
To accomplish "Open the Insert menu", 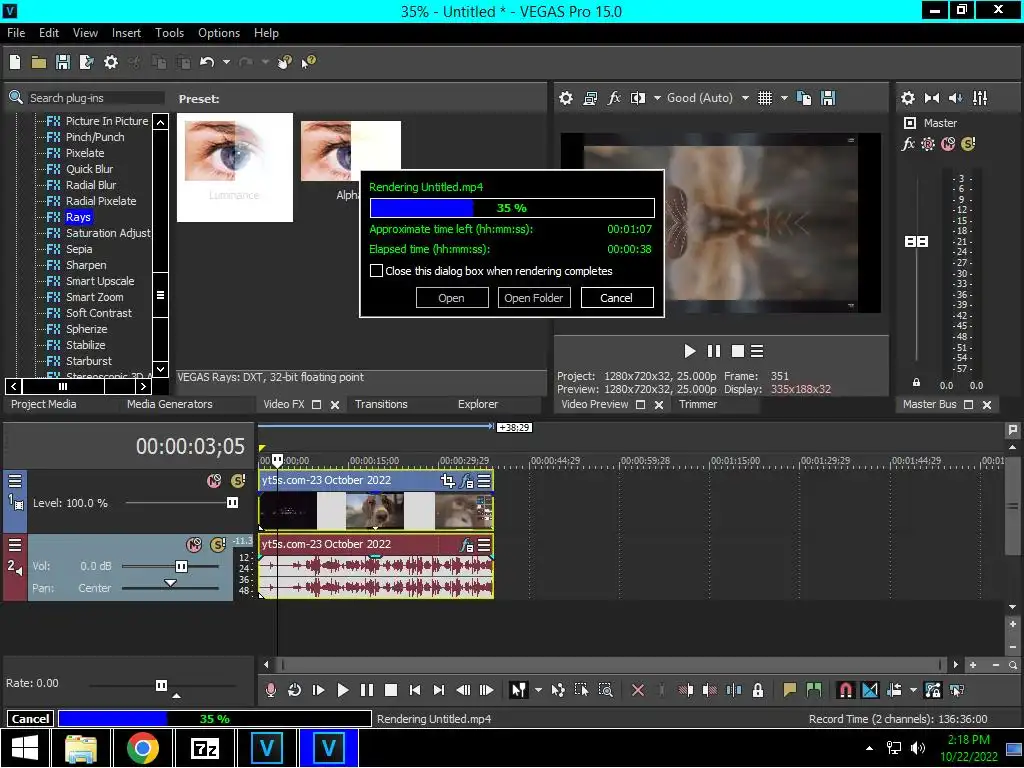I will [126, 33].
